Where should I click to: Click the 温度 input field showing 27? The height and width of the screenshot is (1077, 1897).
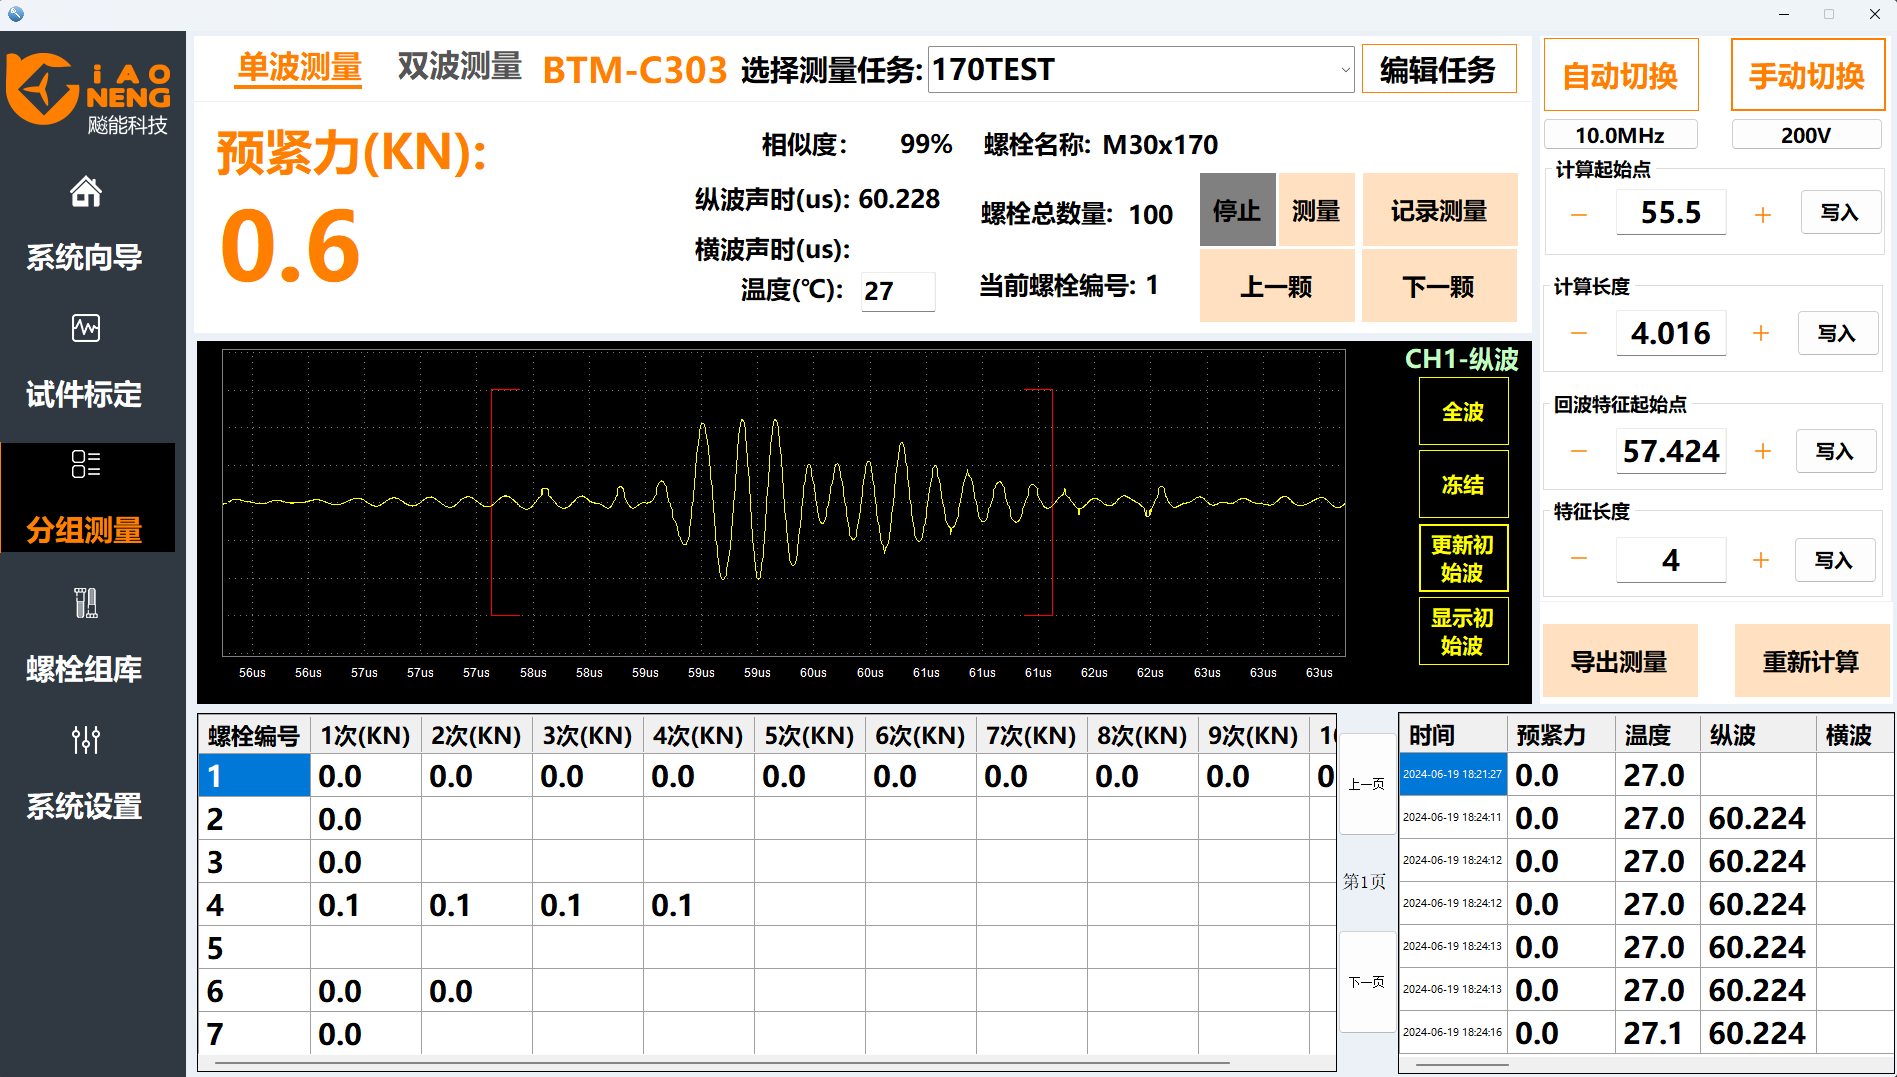(898, 291)
